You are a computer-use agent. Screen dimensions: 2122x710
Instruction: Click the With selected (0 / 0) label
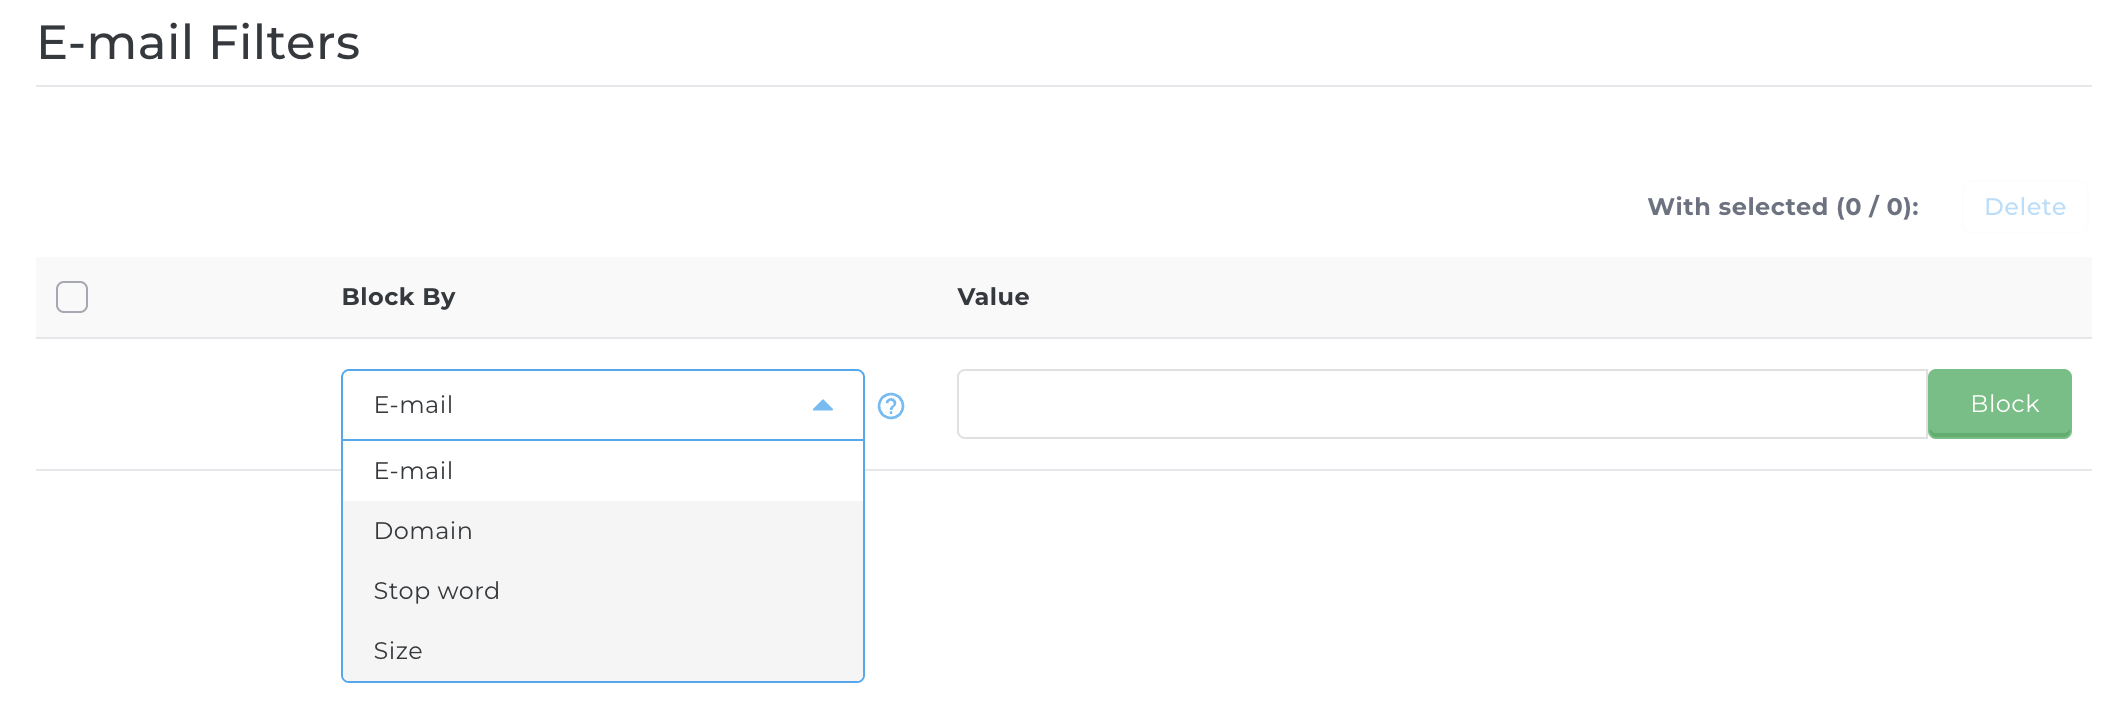coord(1782,207)
